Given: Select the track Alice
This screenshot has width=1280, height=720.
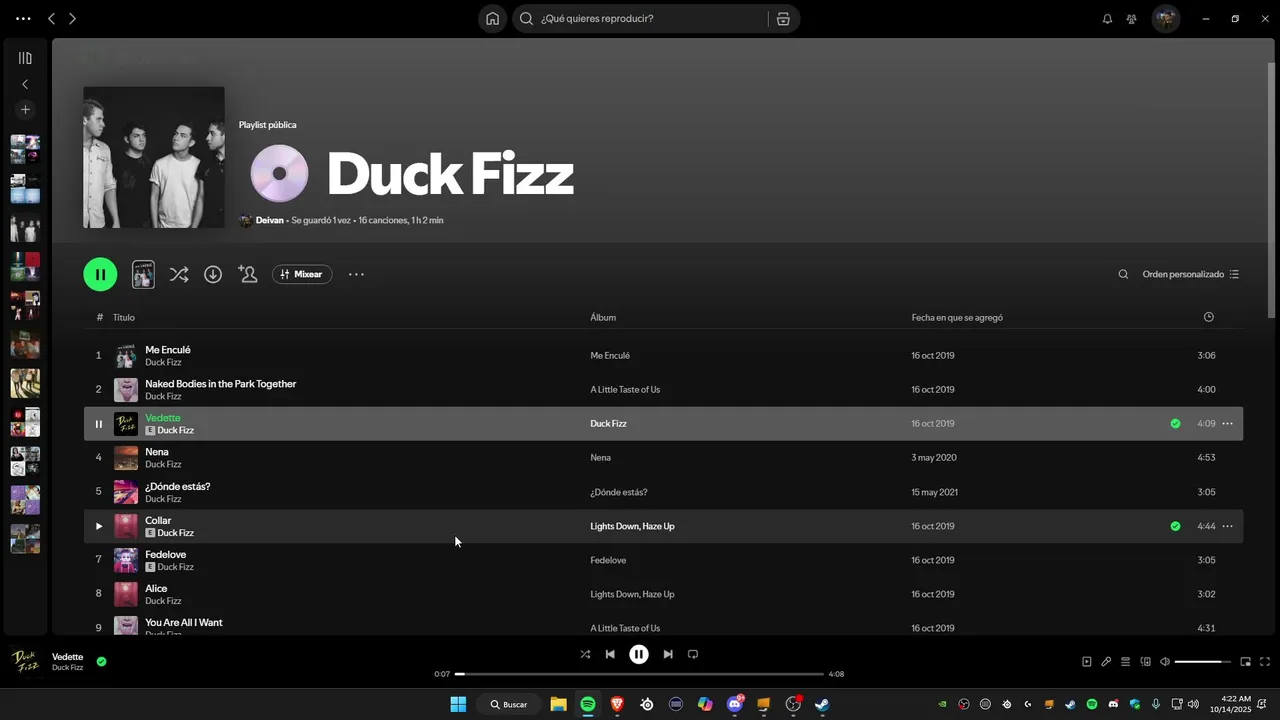Looking at the screenshot, I should coord(156,589).
